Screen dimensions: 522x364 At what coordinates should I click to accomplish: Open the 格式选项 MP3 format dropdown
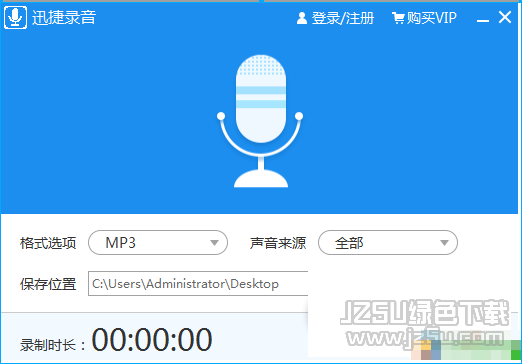158,243
